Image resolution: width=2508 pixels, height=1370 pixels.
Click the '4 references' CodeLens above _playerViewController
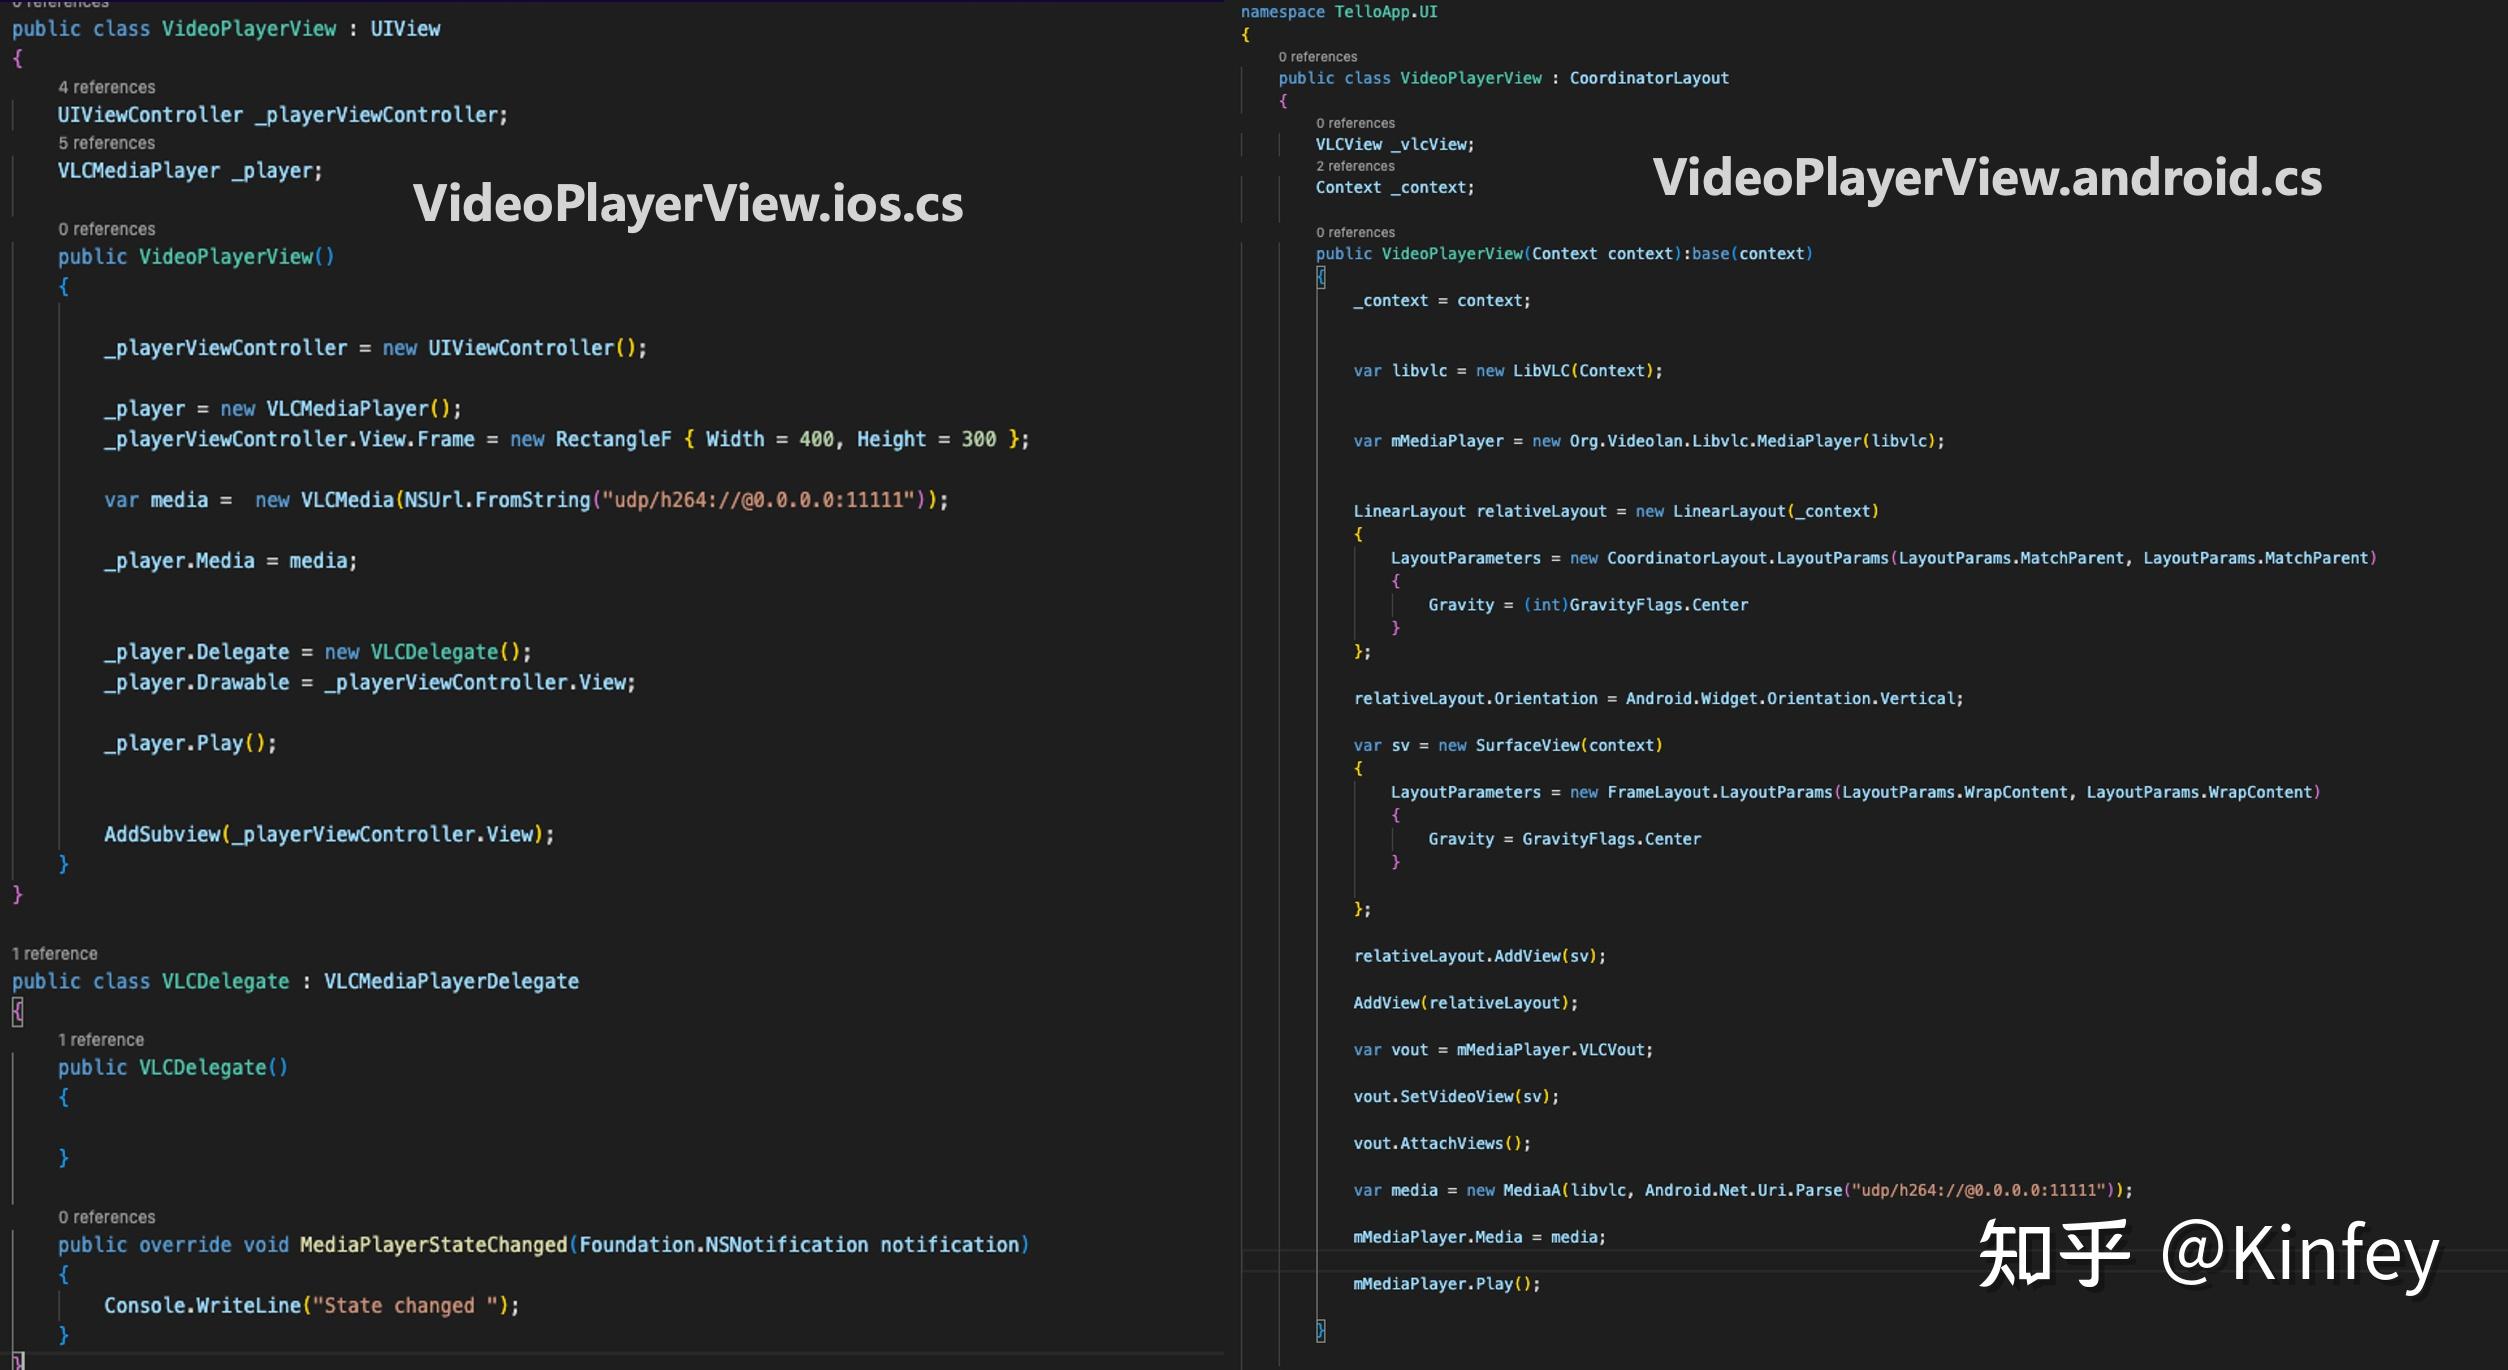(106, 87)
